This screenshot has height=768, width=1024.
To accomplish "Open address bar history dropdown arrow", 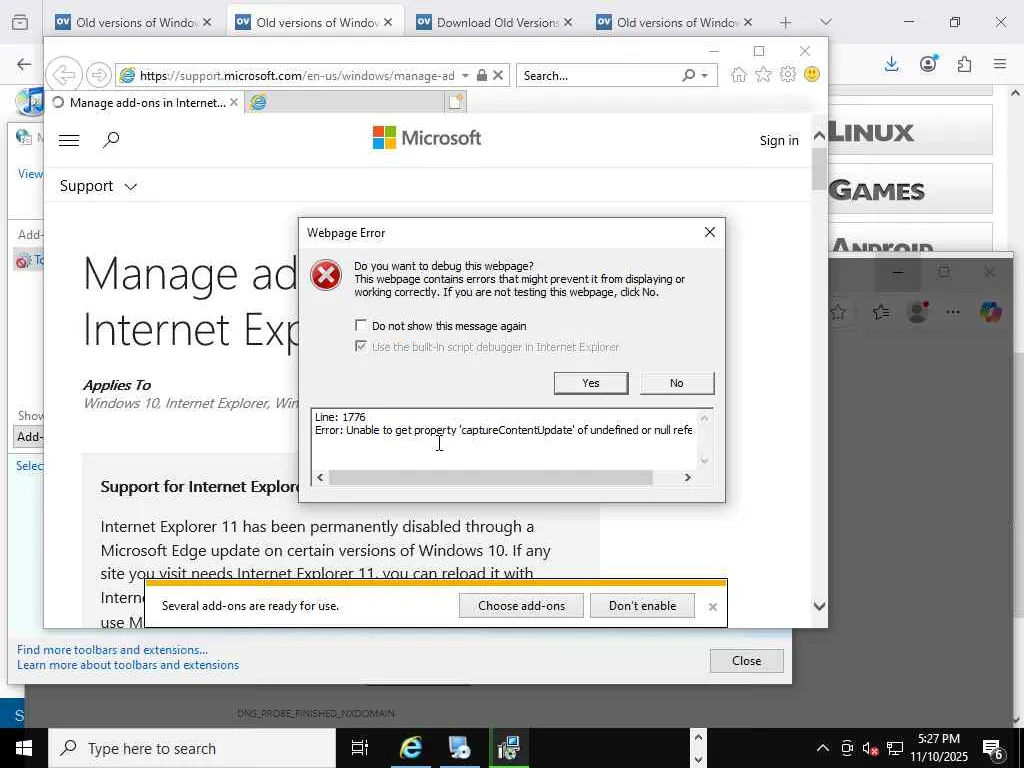I will click(465, 76).
